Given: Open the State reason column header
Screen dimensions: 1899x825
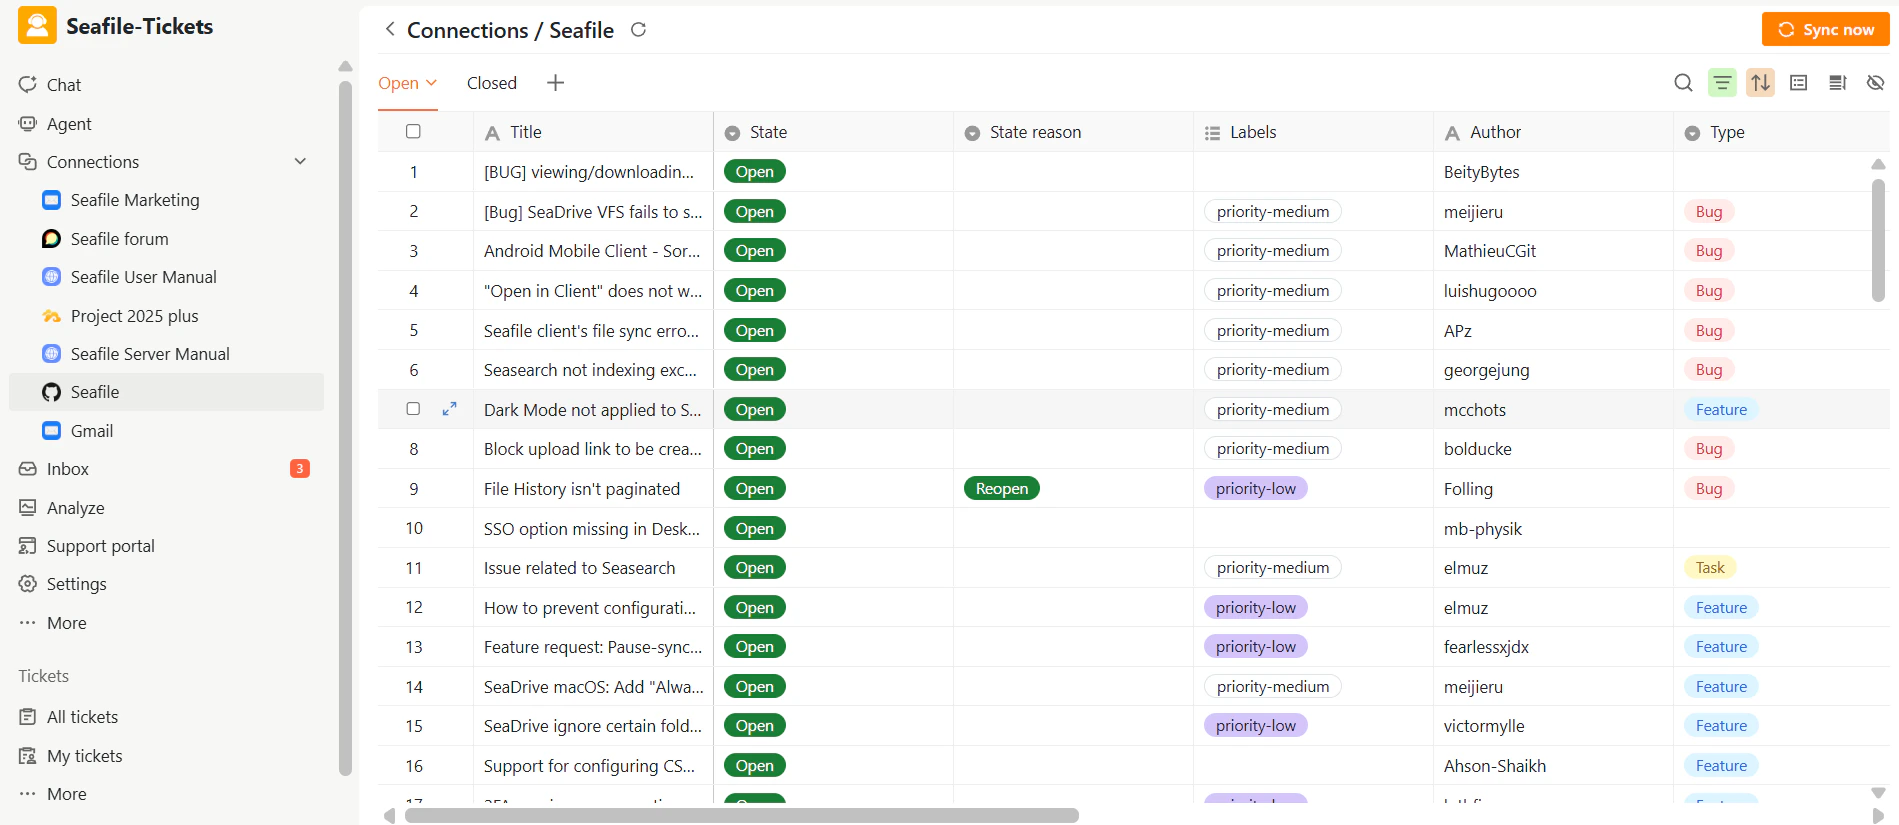Looking at the screenshot, I should click(1073, 132).
